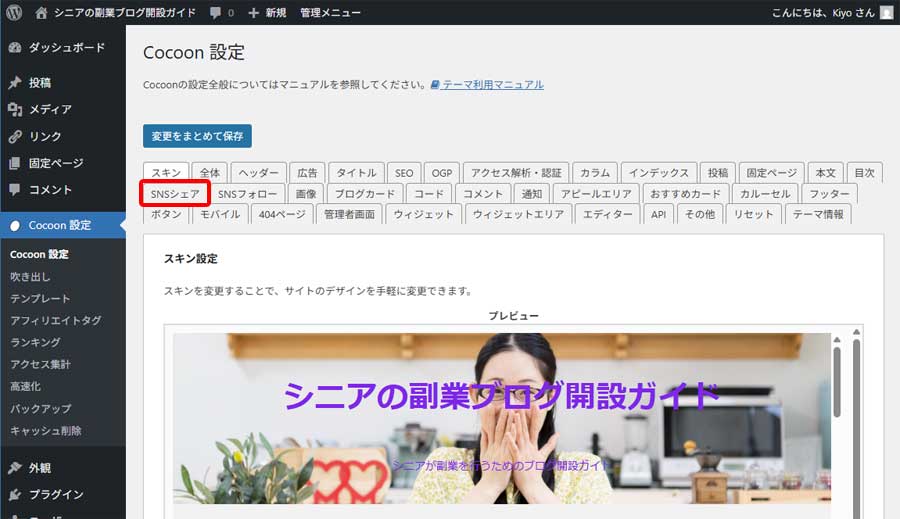Viewport: 900px width, 519px height.
Task: Select the スキン tab
Action: click(x=166, y=173)
